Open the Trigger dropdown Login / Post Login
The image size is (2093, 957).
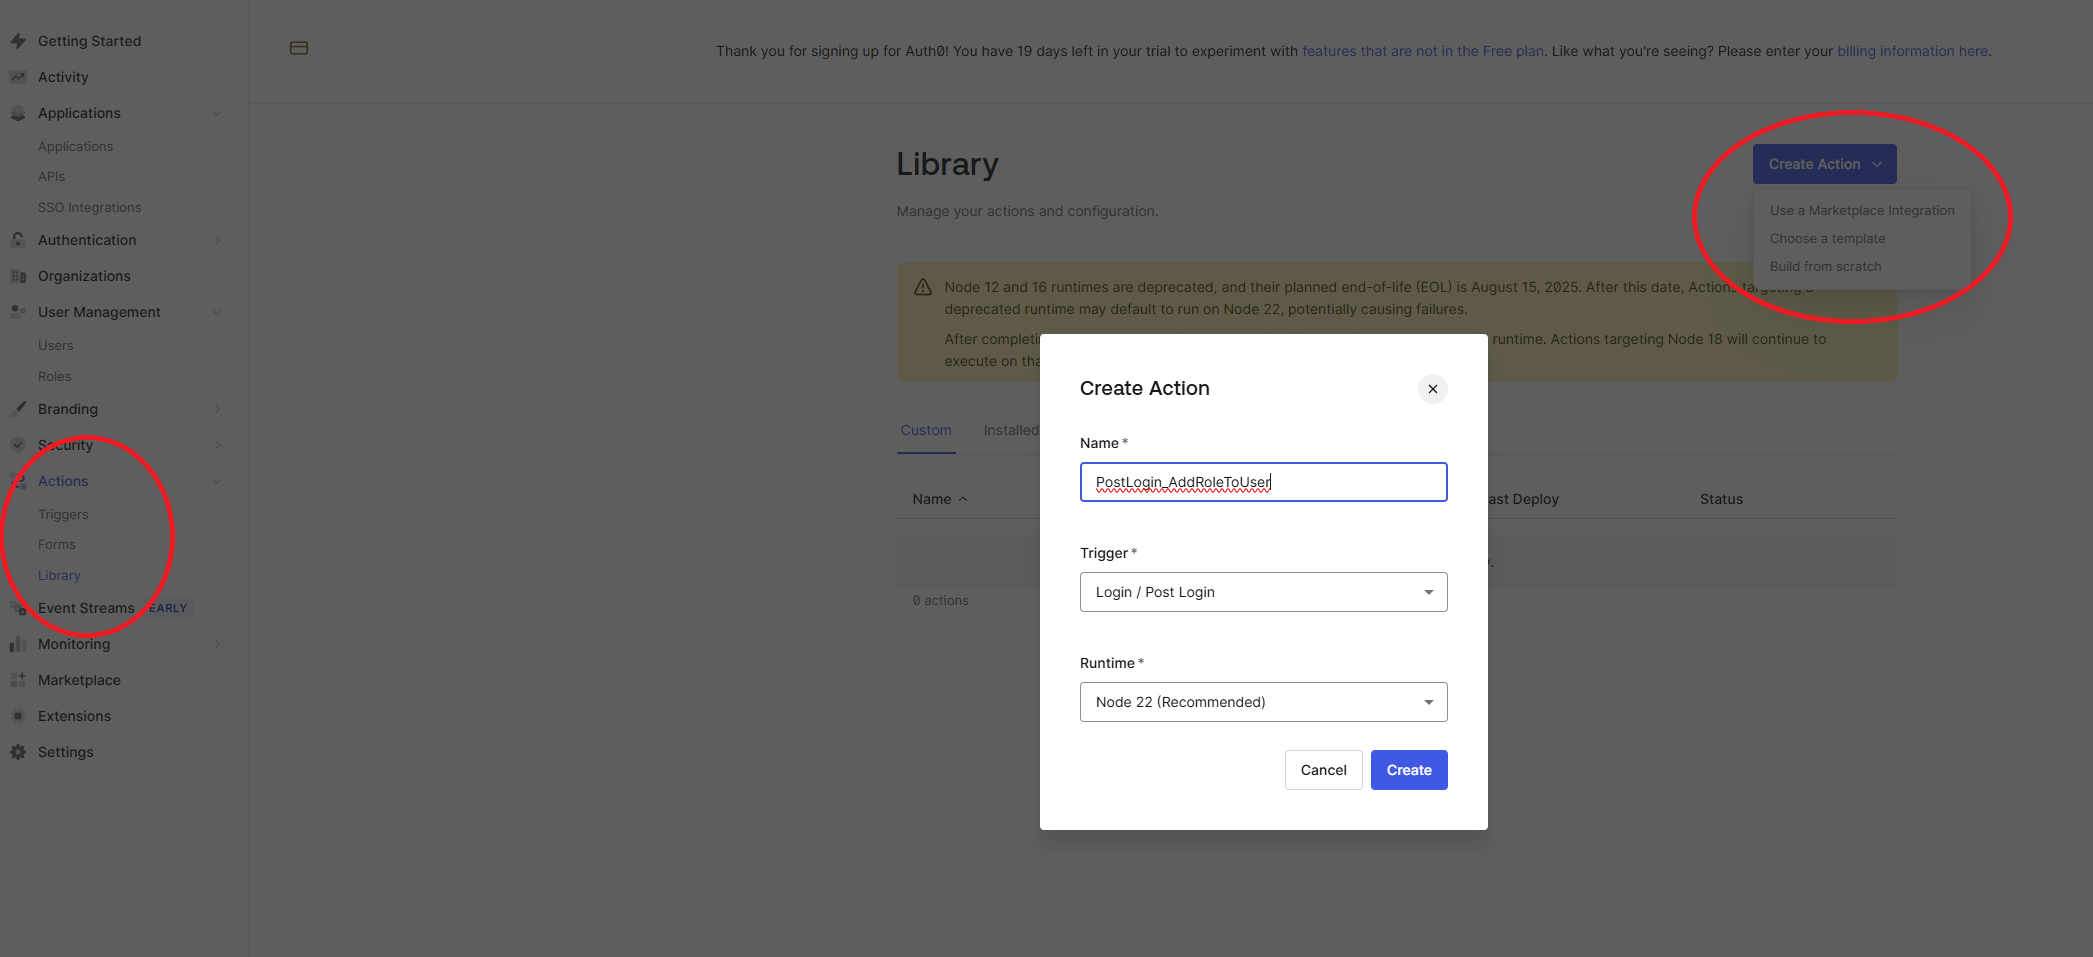[1263, 592]
